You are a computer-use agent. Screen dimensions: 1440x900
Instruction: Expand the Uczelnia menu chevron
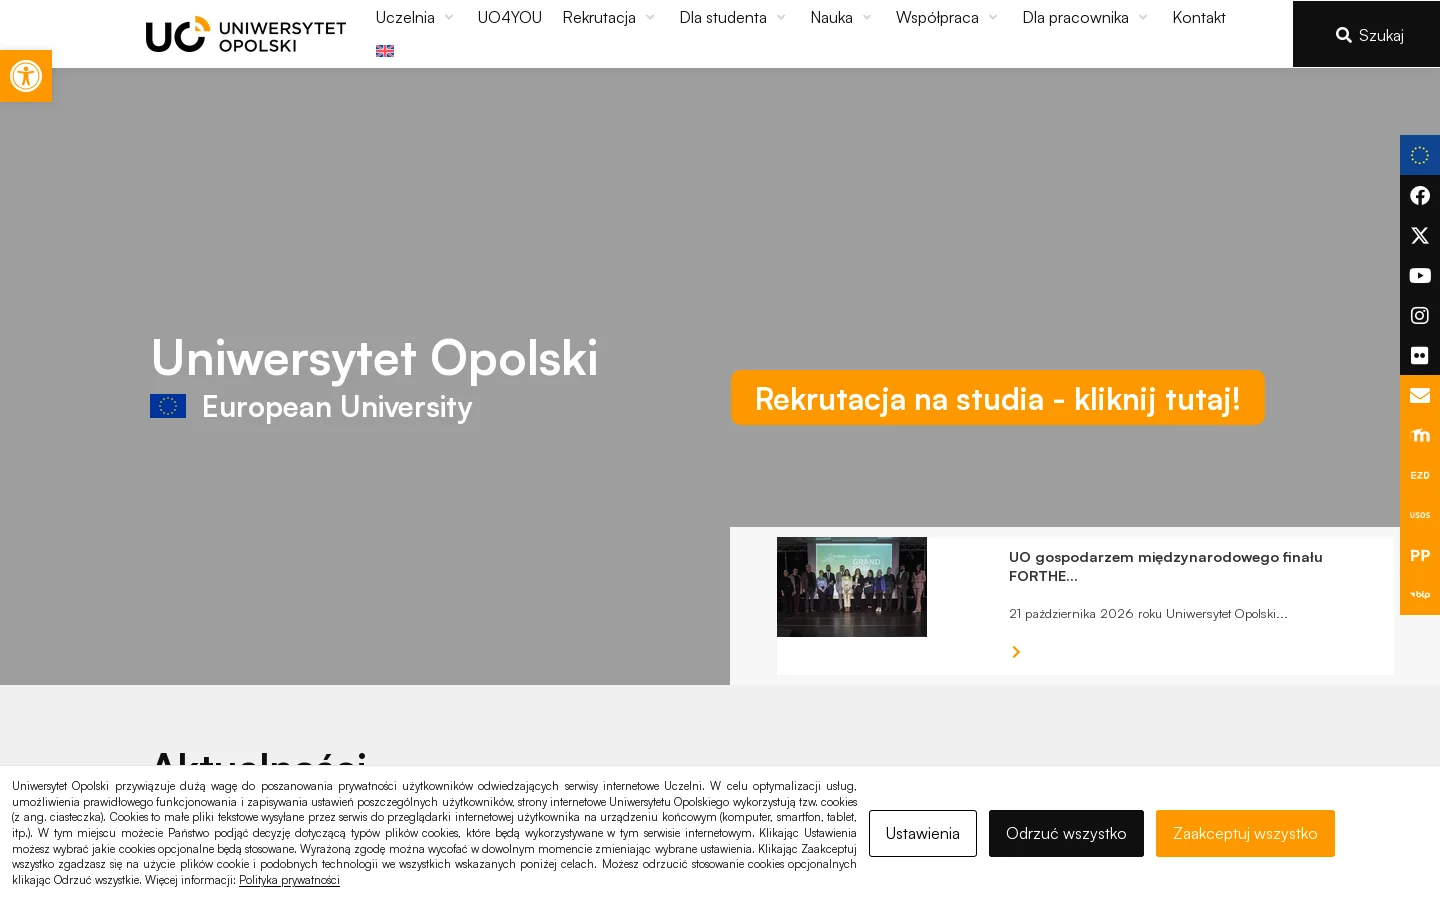click(x=449, y=17)
